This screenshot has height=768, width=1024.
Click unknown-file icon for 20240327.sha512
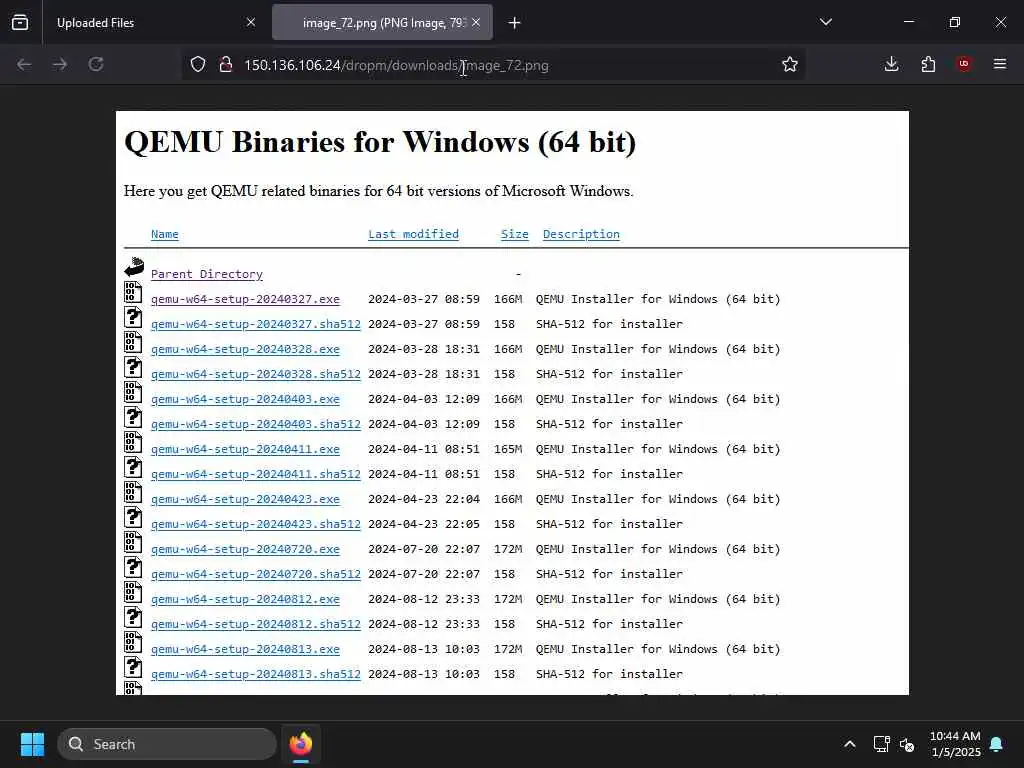133,317
